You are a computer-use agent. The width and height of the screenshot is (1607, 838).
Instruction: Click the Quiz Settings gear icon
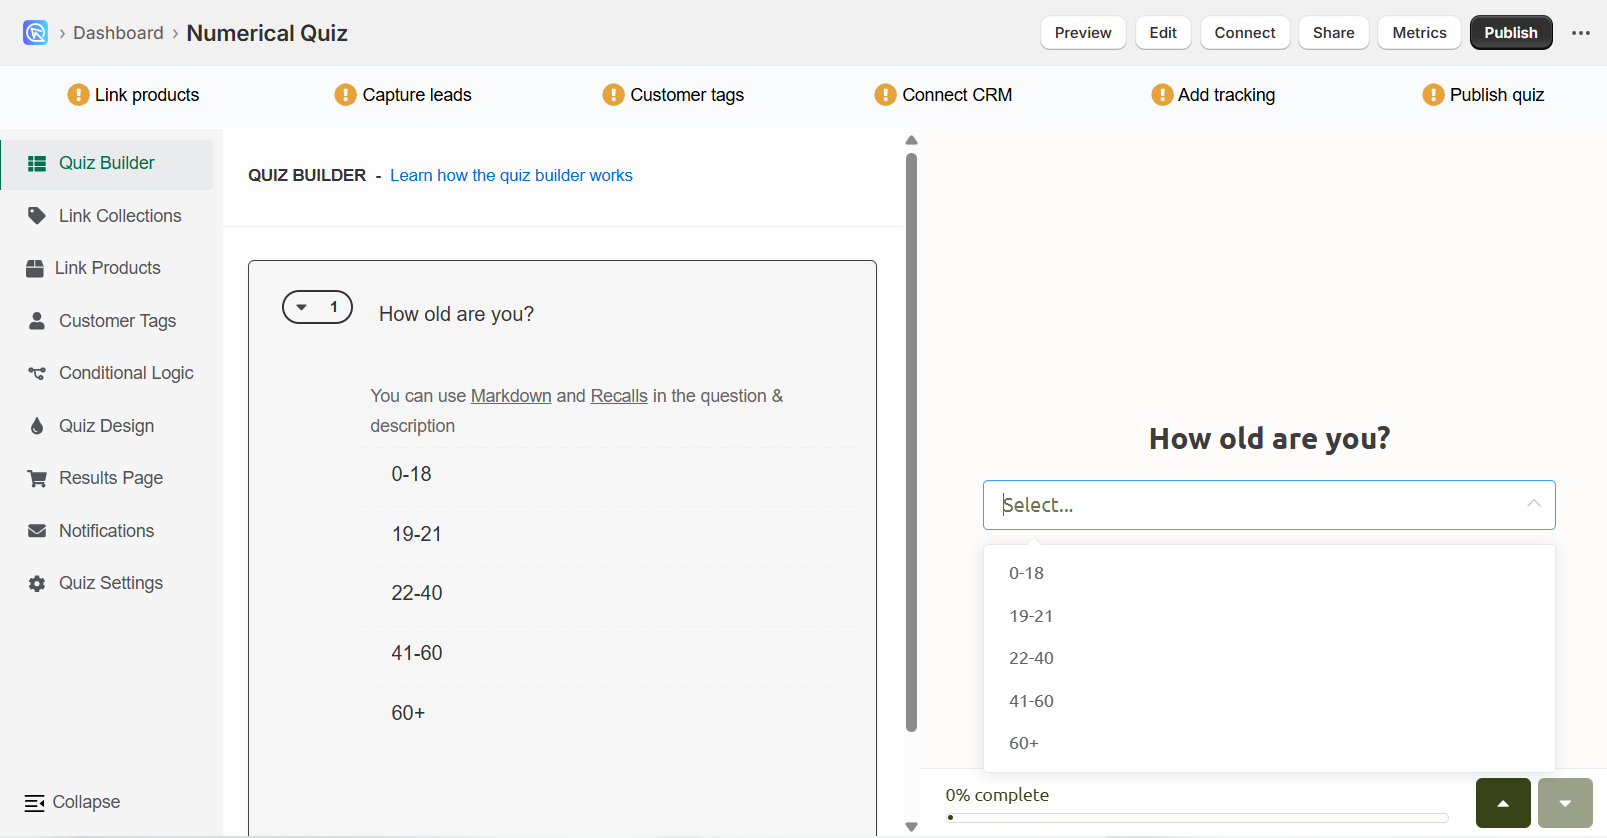[x=37, y=584]
